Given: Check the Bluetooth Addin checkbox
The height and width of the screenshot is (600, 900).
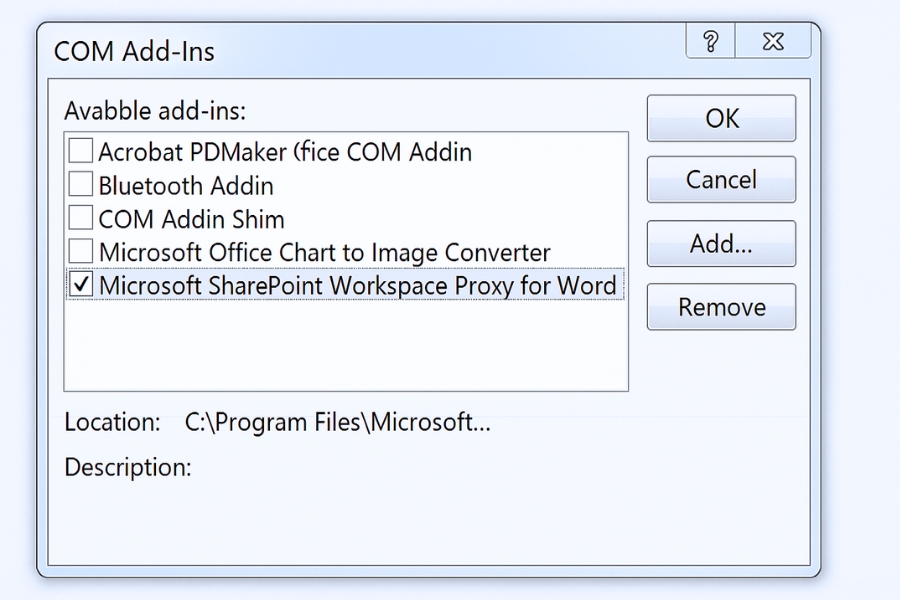Looking at the screenshot, I should click(x=80, y=185).
